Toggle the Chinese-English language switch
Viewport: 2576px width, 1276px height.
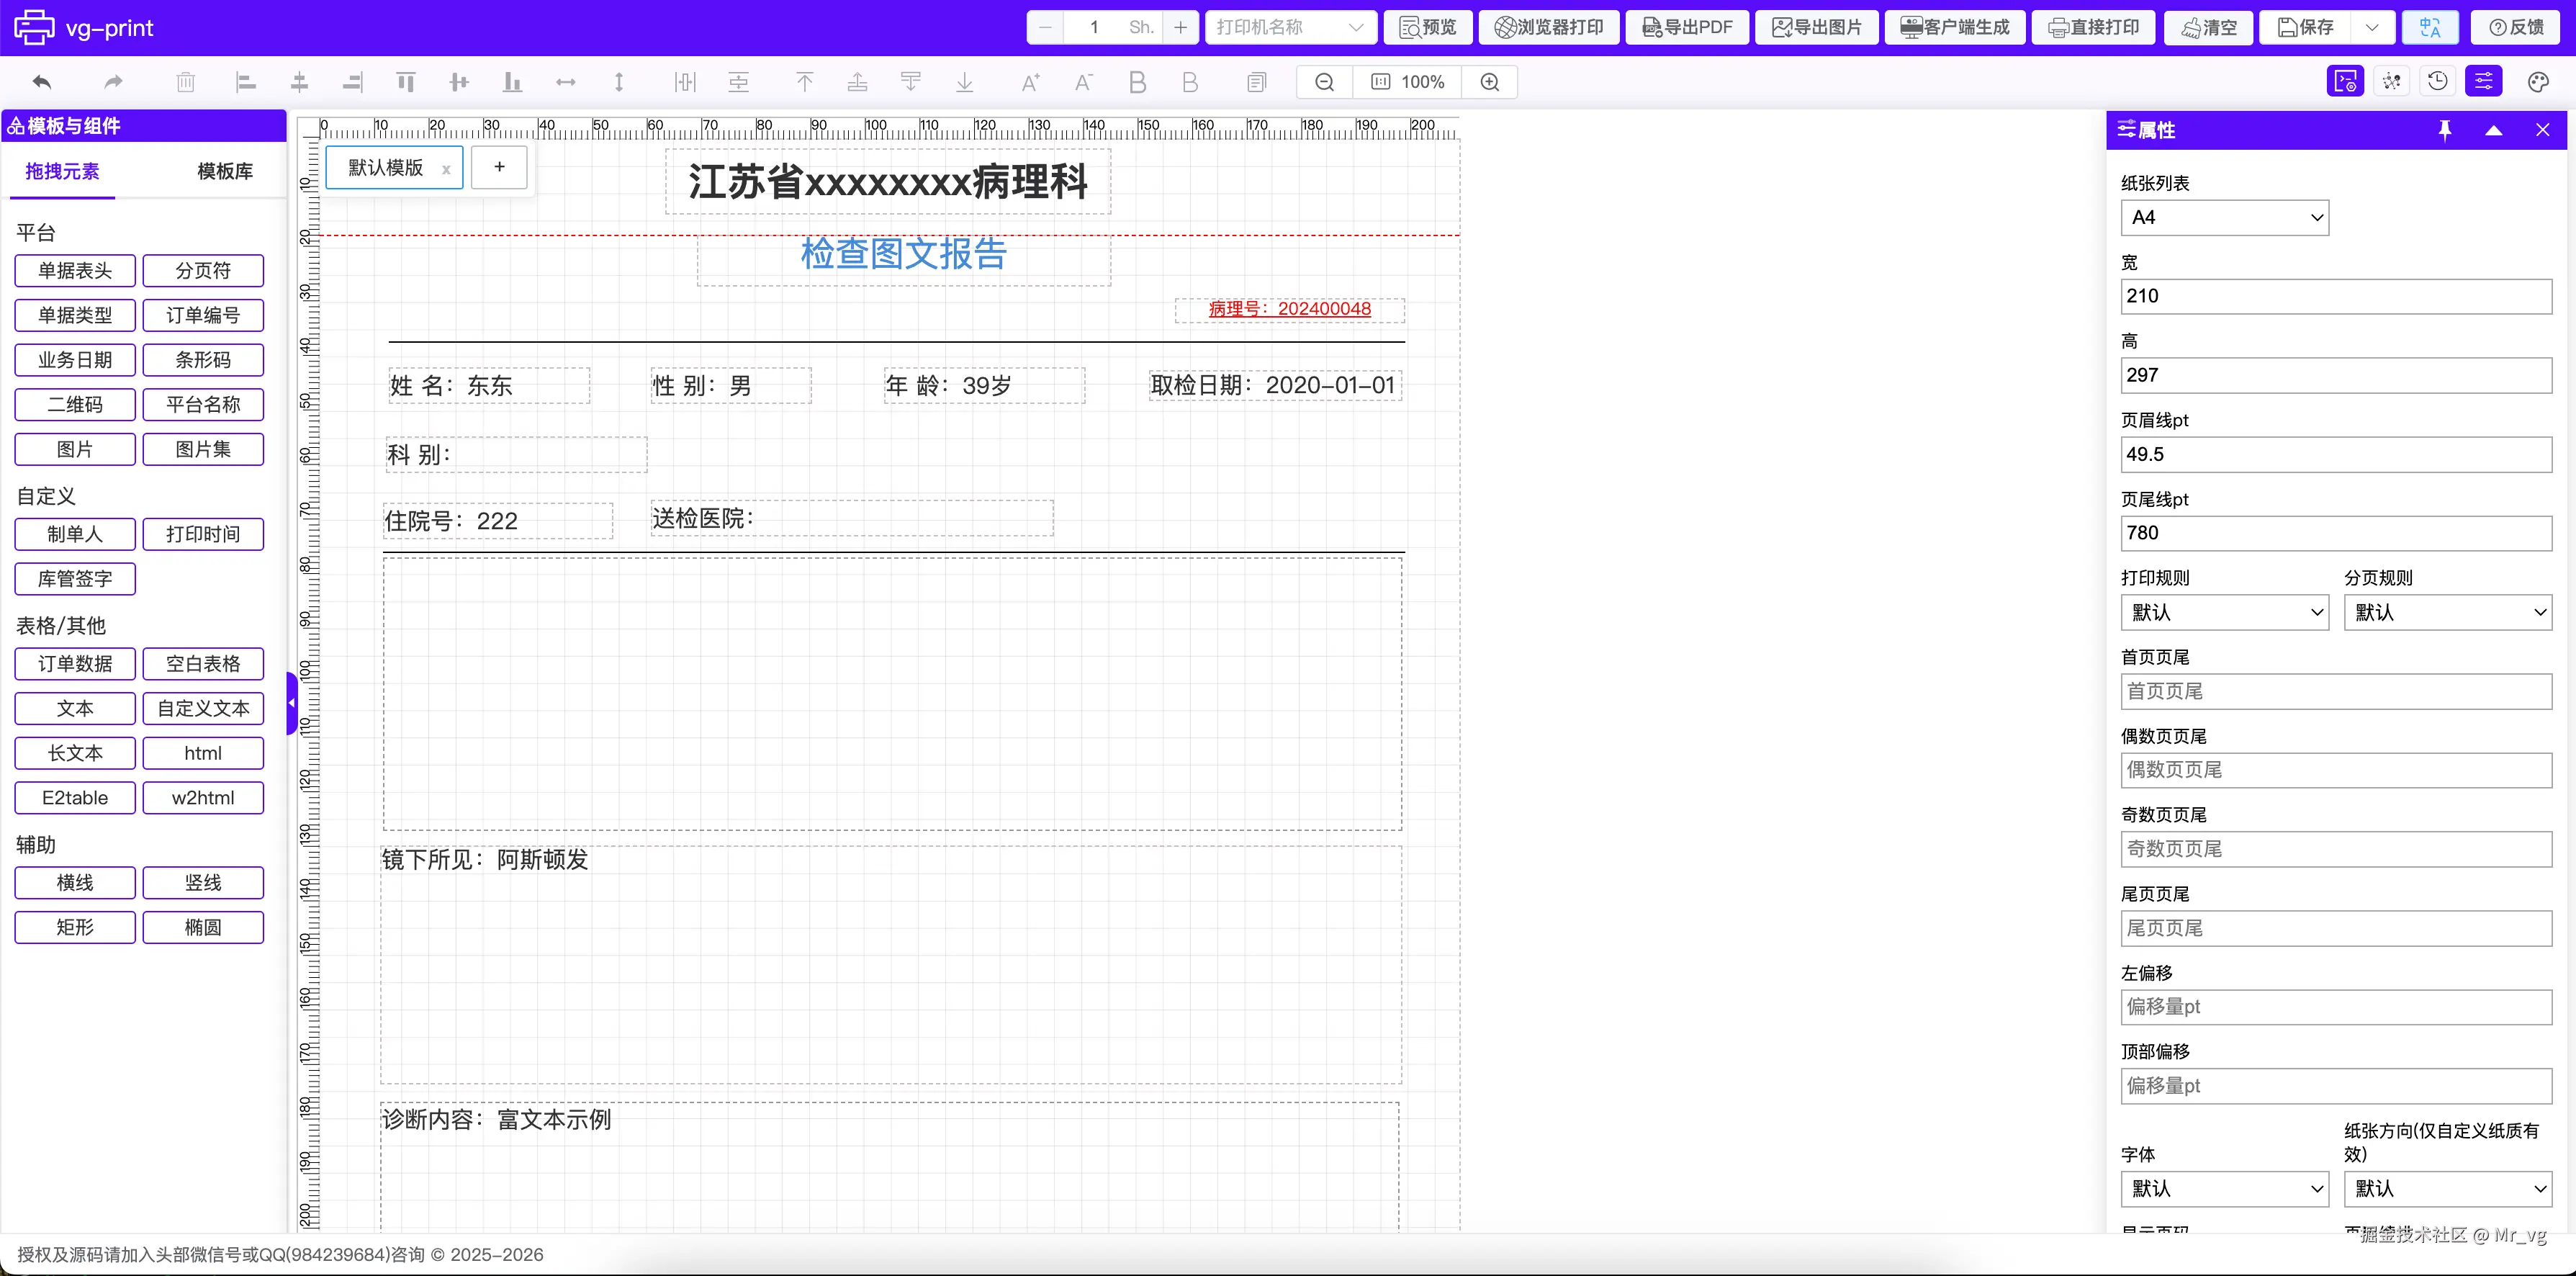click(x=2430, y=27)
